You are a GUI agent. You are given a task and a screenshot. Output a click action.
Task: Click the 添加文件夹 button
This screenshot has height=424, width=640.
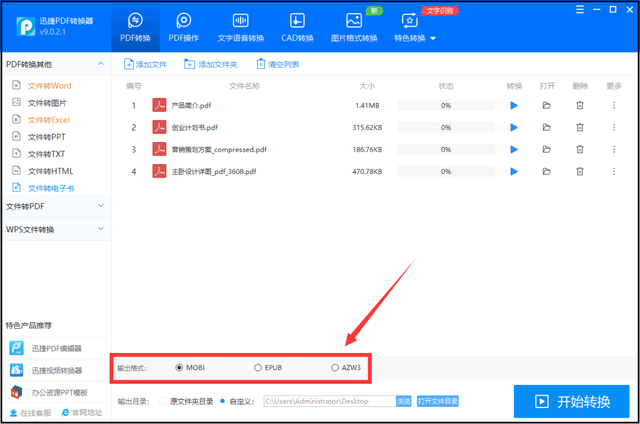pyautogui.click(x=211, y=64)
